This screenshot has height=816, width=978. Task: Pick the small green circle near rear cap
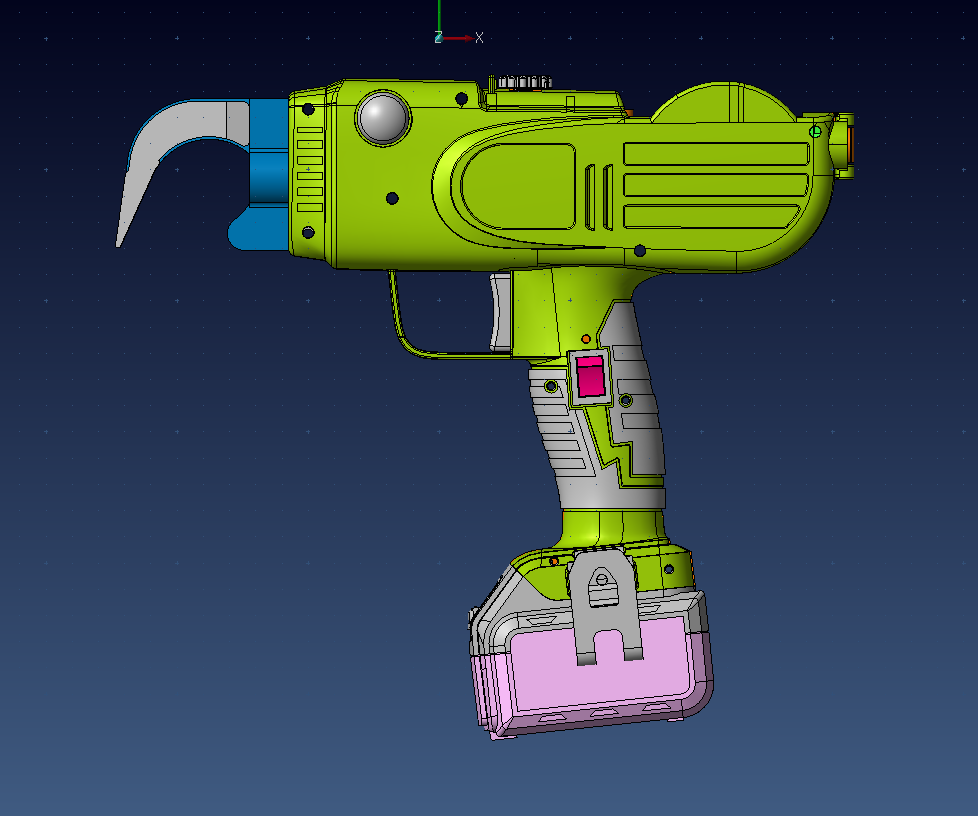pyautogui.click(x=815, y=132)
